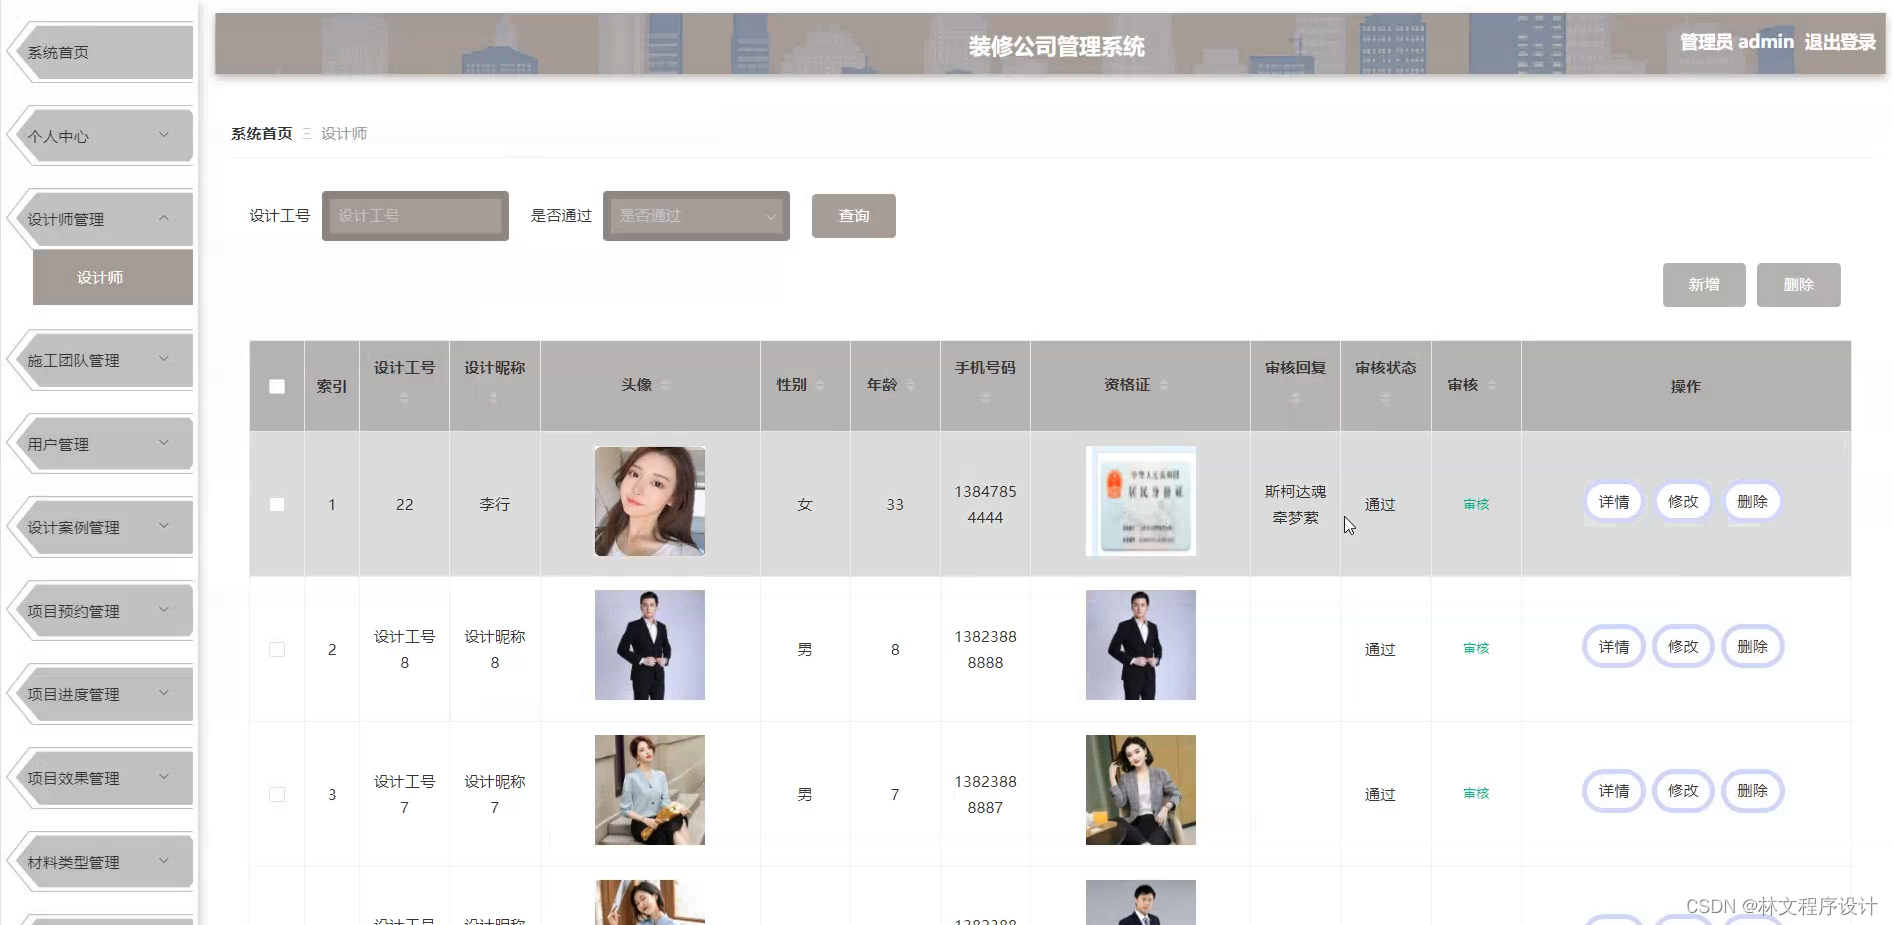Sort by 年龄 column arrows
The image size is (1893, 925).
pyautogui.click(x=910, y=385)
